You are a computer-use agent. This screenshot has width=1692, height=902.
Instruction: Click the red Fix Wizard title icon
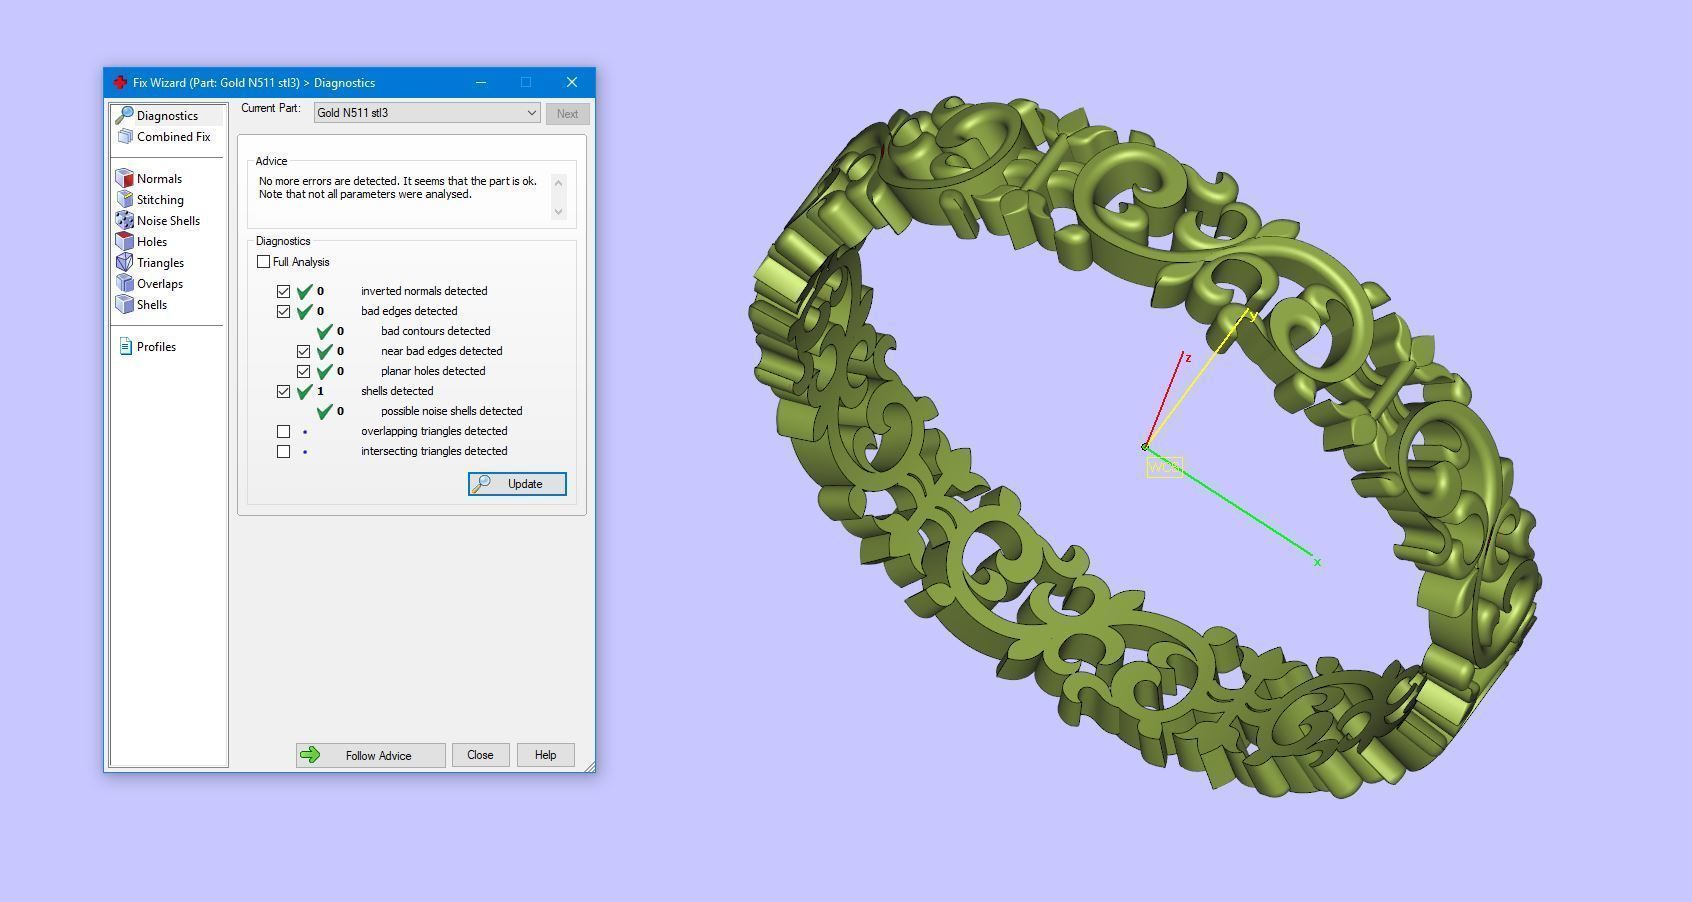coord(120,82)
